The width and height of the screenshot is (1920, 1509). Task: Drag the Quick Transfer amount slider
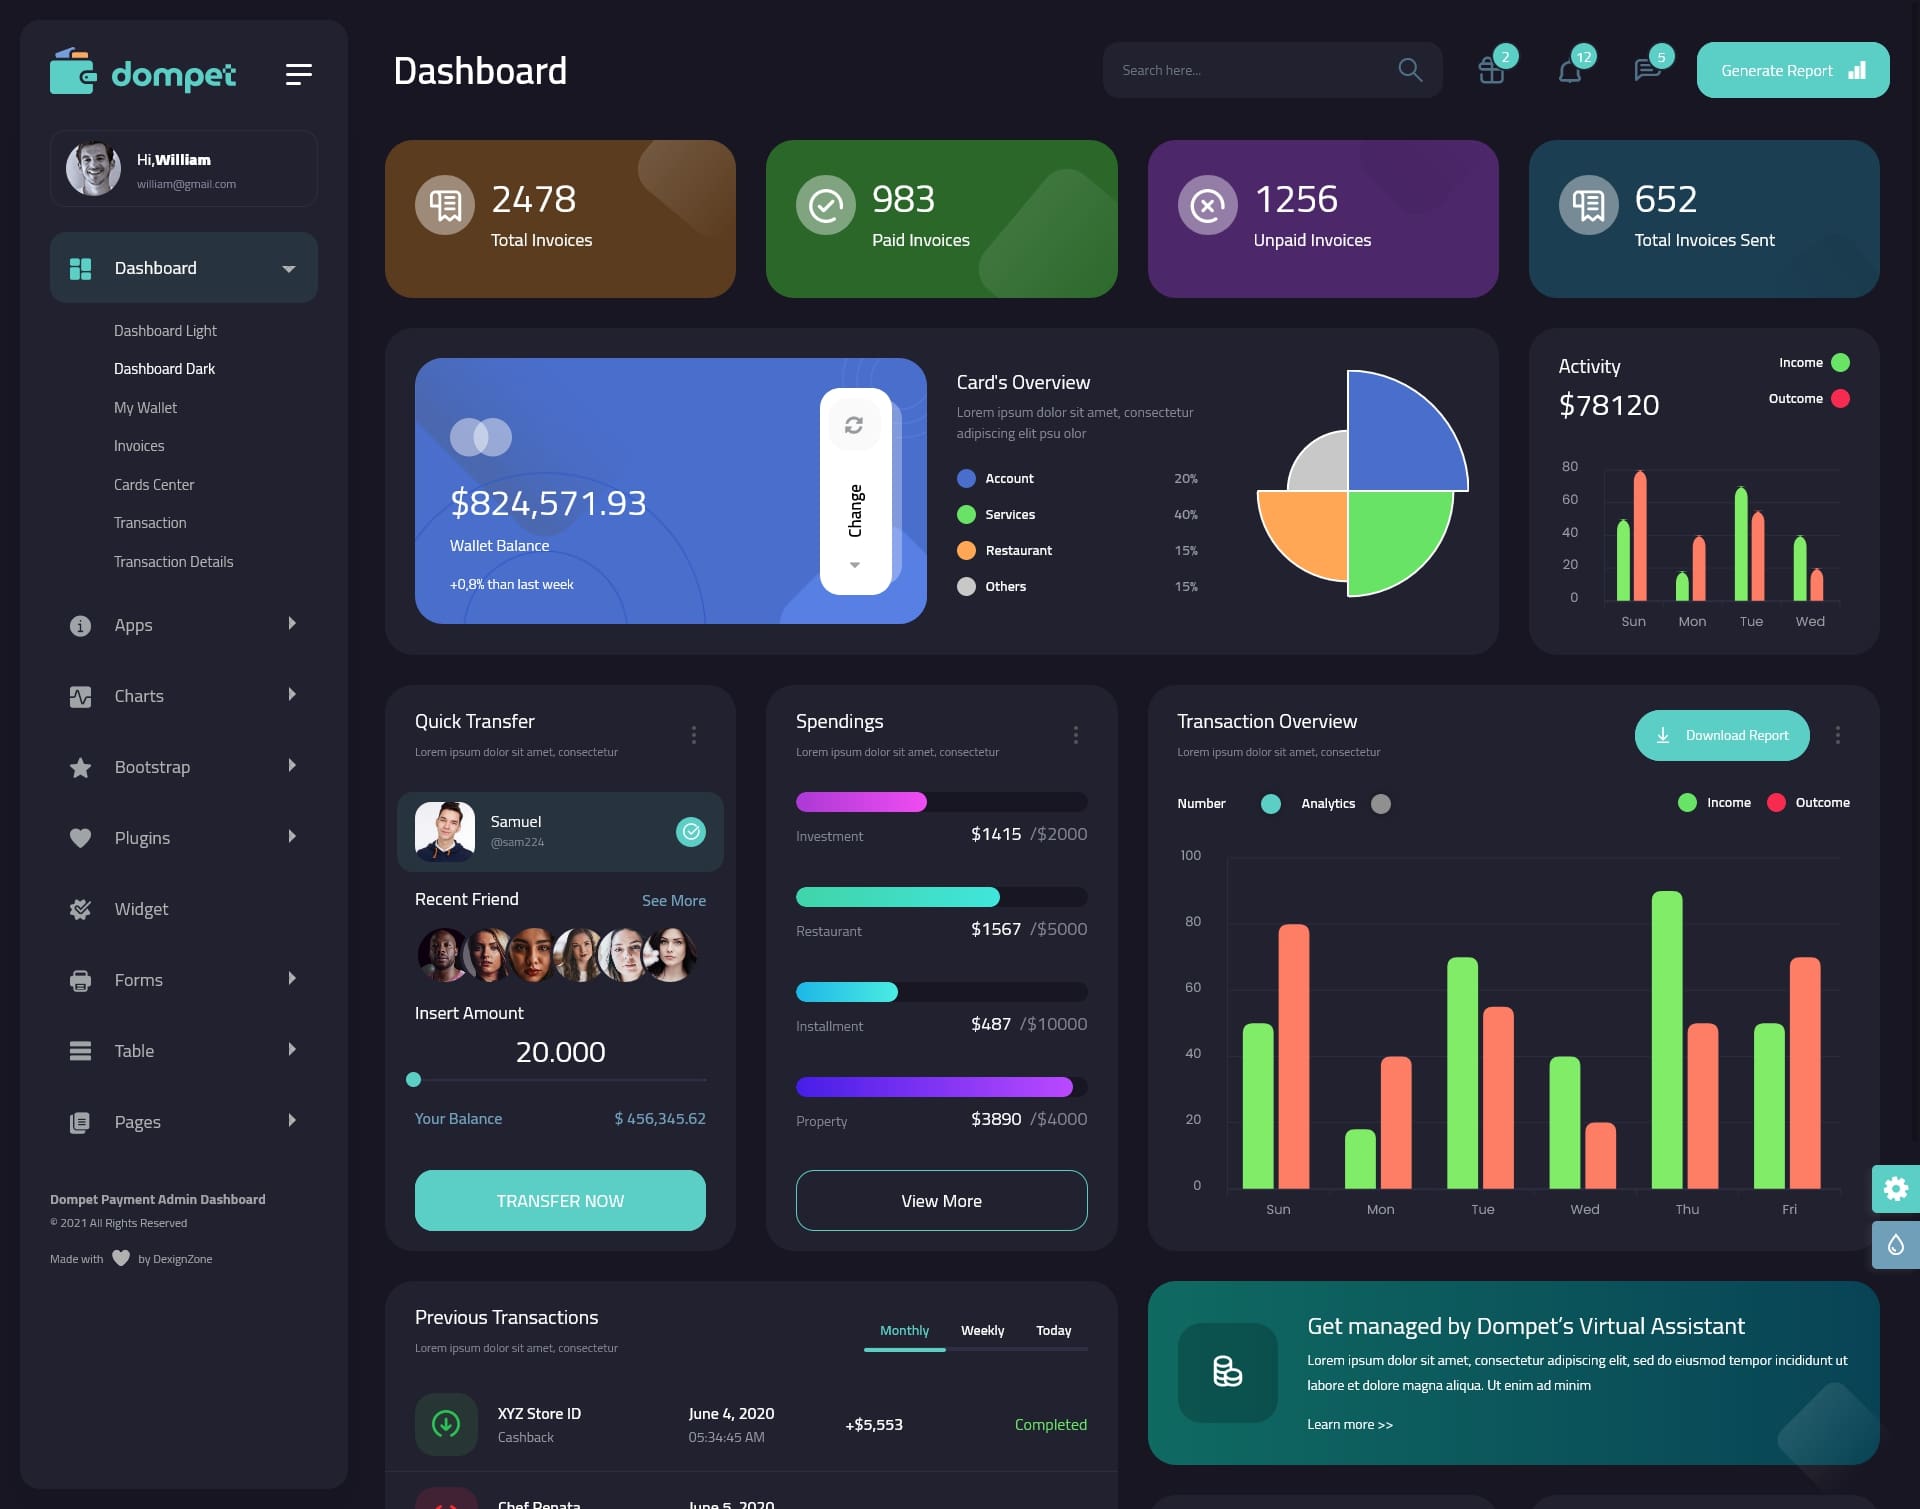point(415,1079)
